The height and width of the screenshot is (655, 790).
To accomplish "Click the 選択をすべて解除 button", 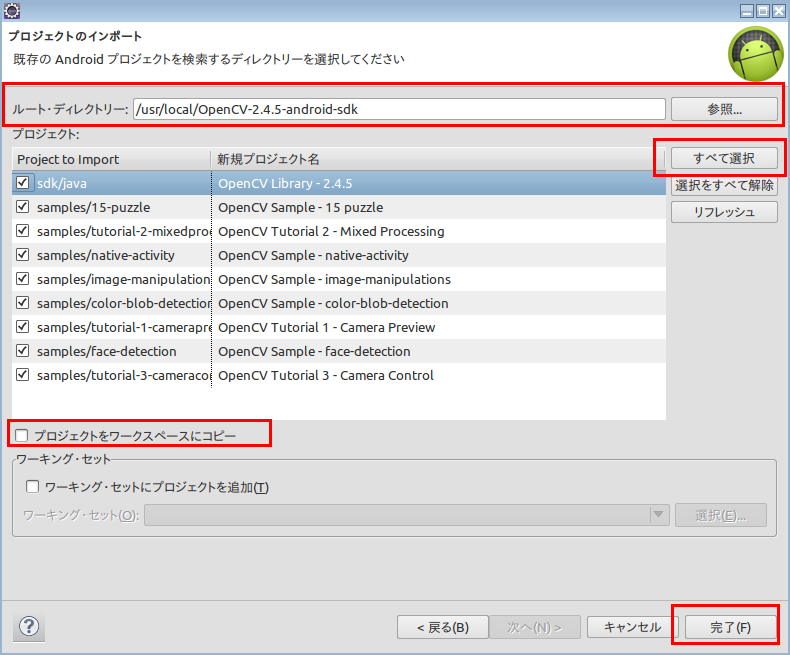I will [724, 185].
